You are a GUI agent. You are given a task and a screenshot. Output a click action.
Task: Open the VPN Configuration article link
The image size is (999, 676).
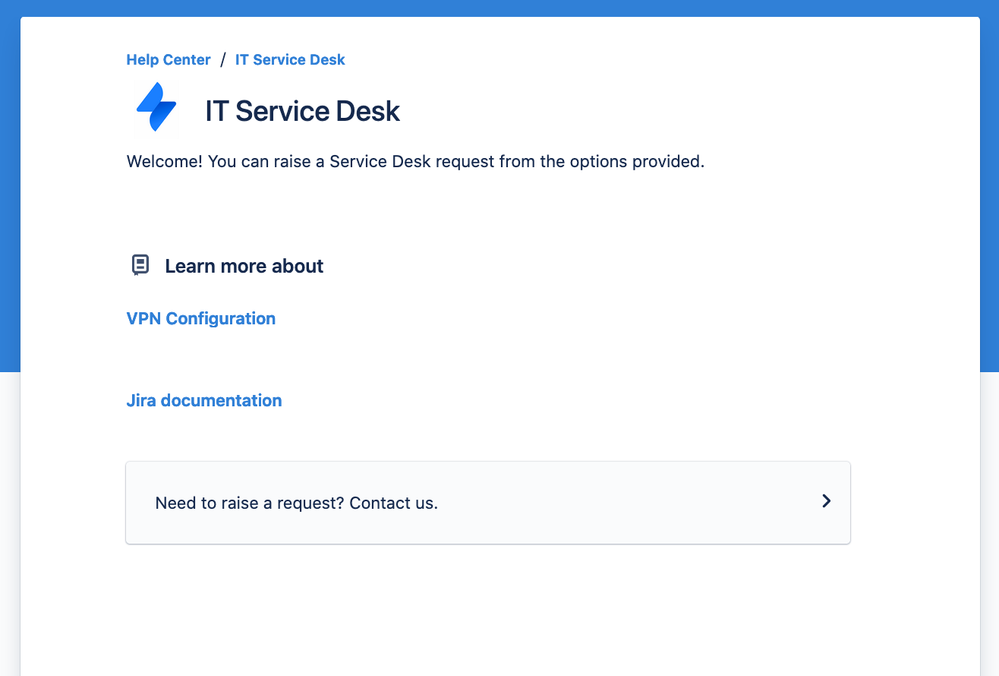pyautogui.click(x=201, y=319)
